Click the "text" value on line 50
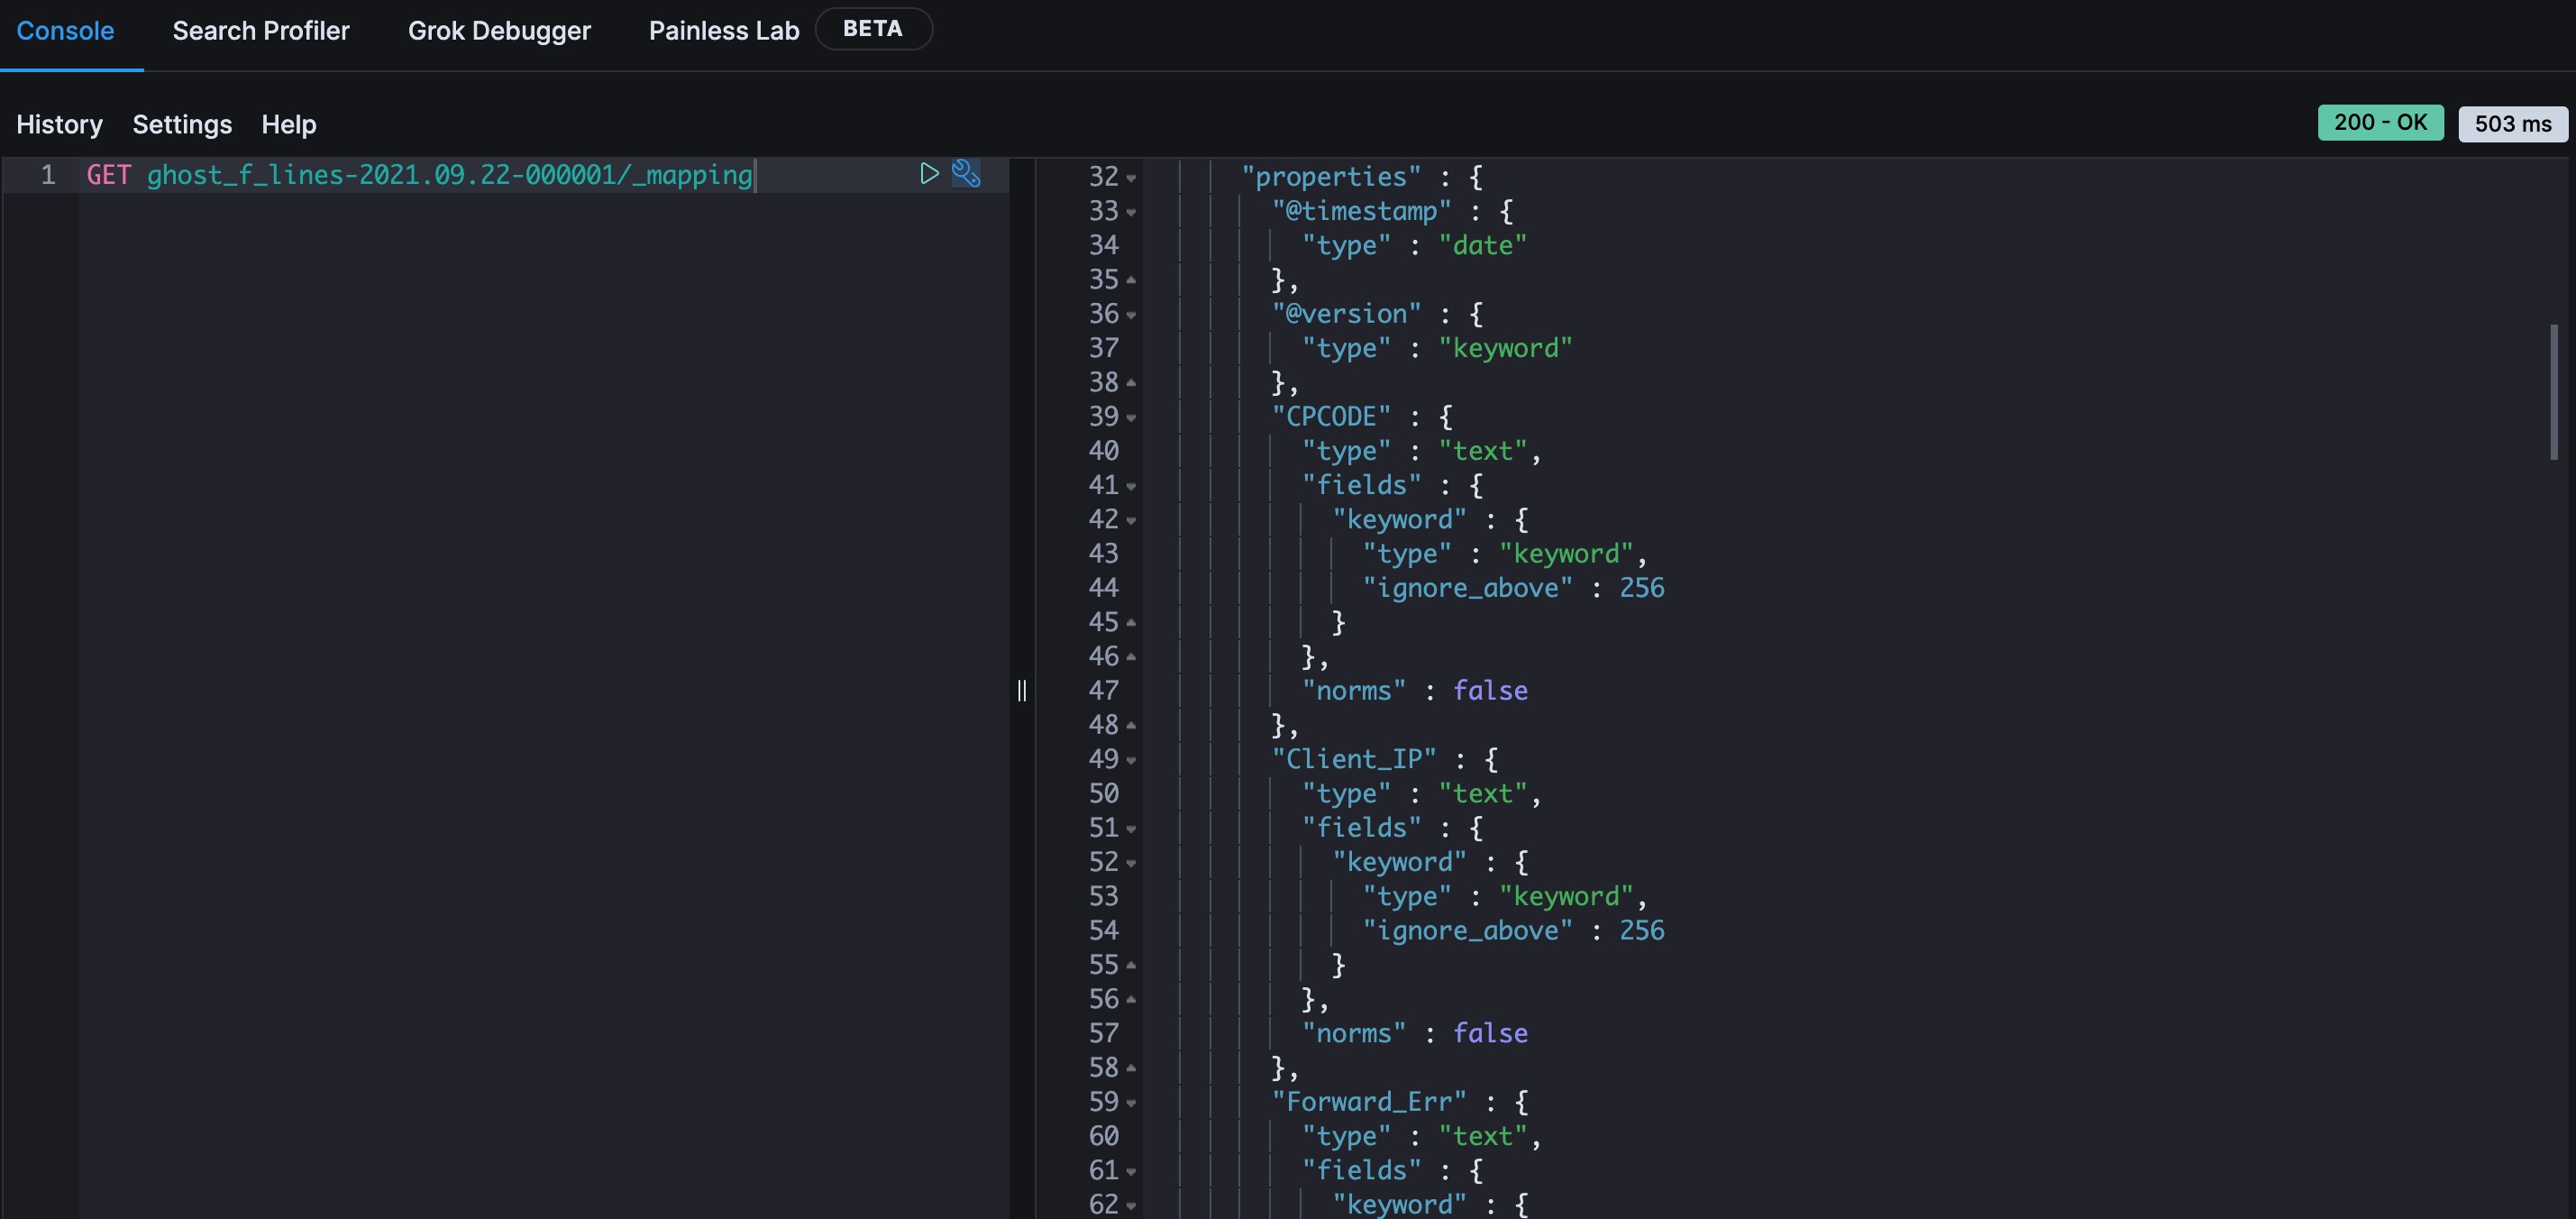Screen dimensions: 2576x1219 [x=1482, y=793]
